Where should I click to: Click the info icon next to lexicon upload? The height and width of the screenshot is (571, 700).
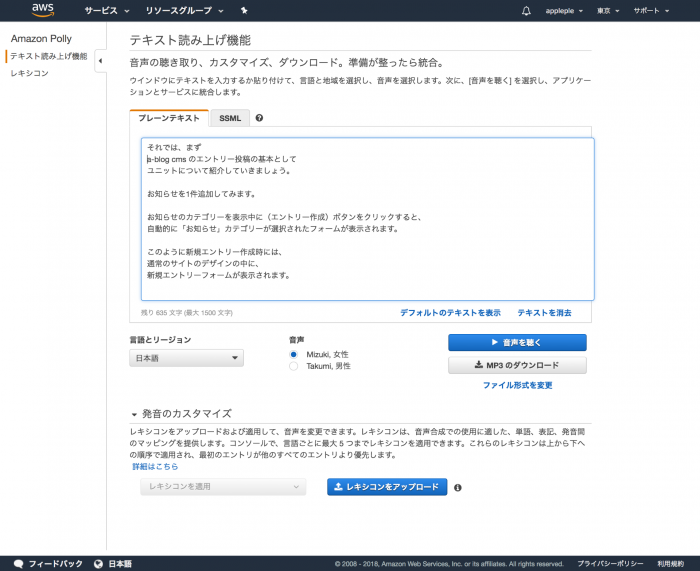tap(458, 488)
